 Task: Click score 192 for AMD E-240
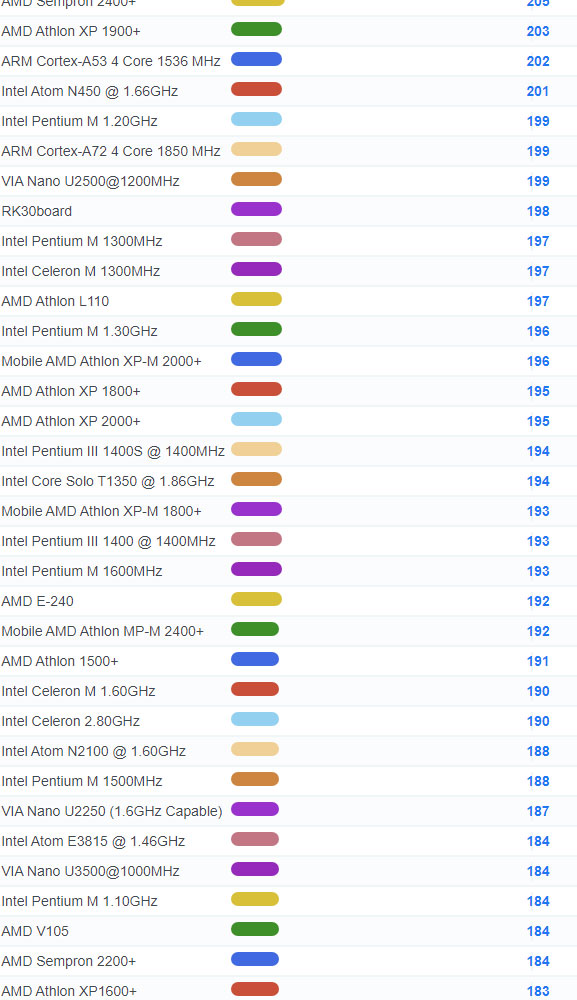(538, 601)
